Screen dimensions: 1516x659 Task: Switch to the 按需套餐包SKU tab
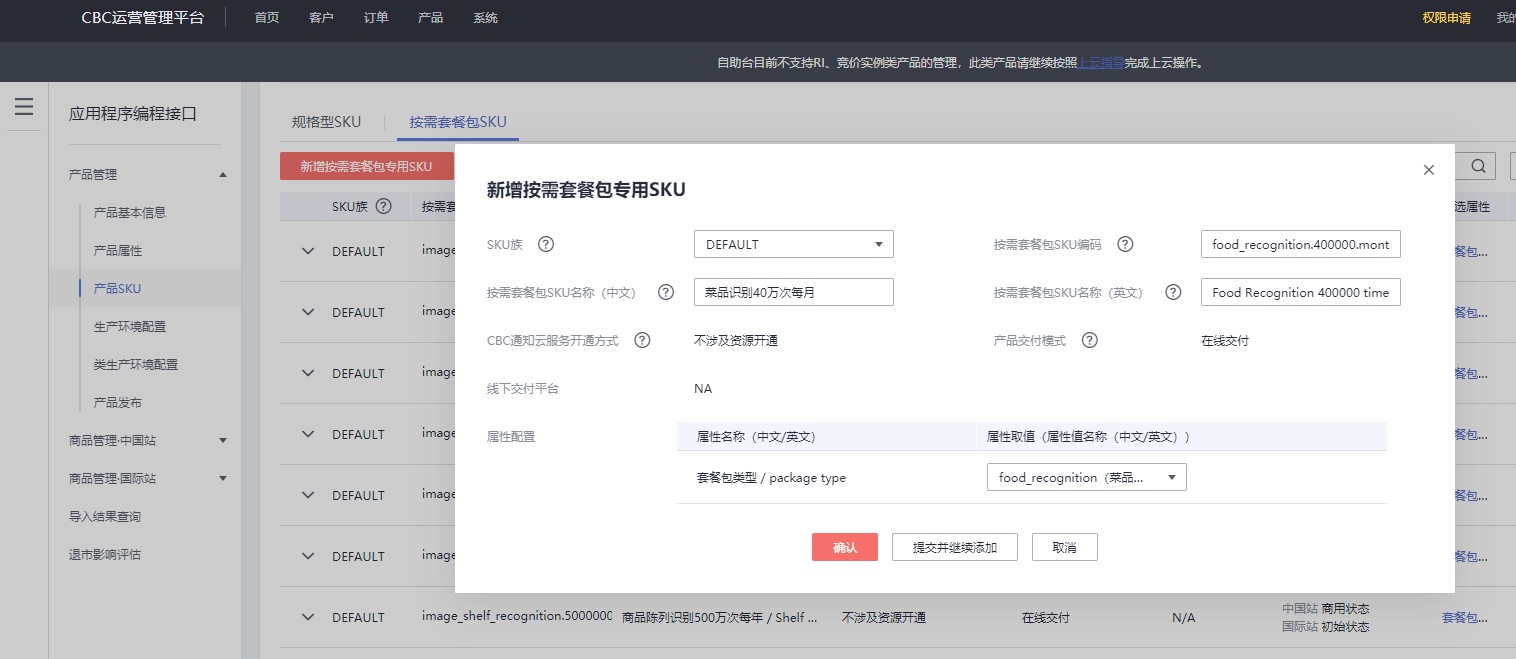(x=458, y=122)
